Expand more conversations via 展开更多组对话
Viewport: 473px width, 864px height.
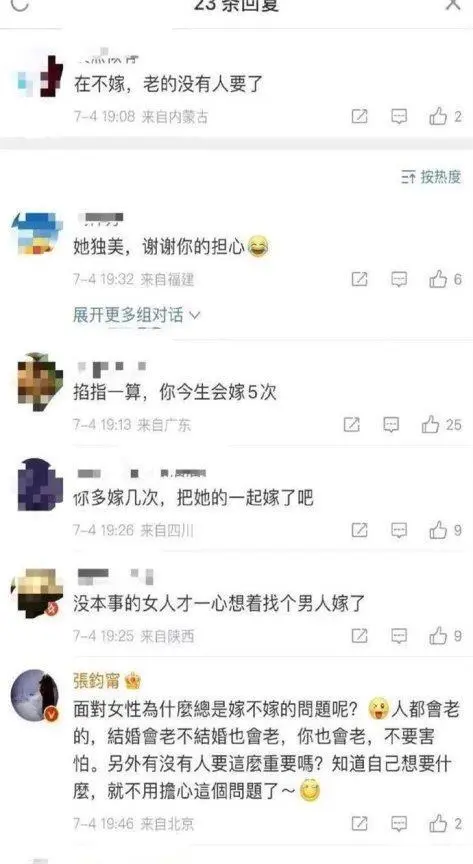(x=137, y=315)
